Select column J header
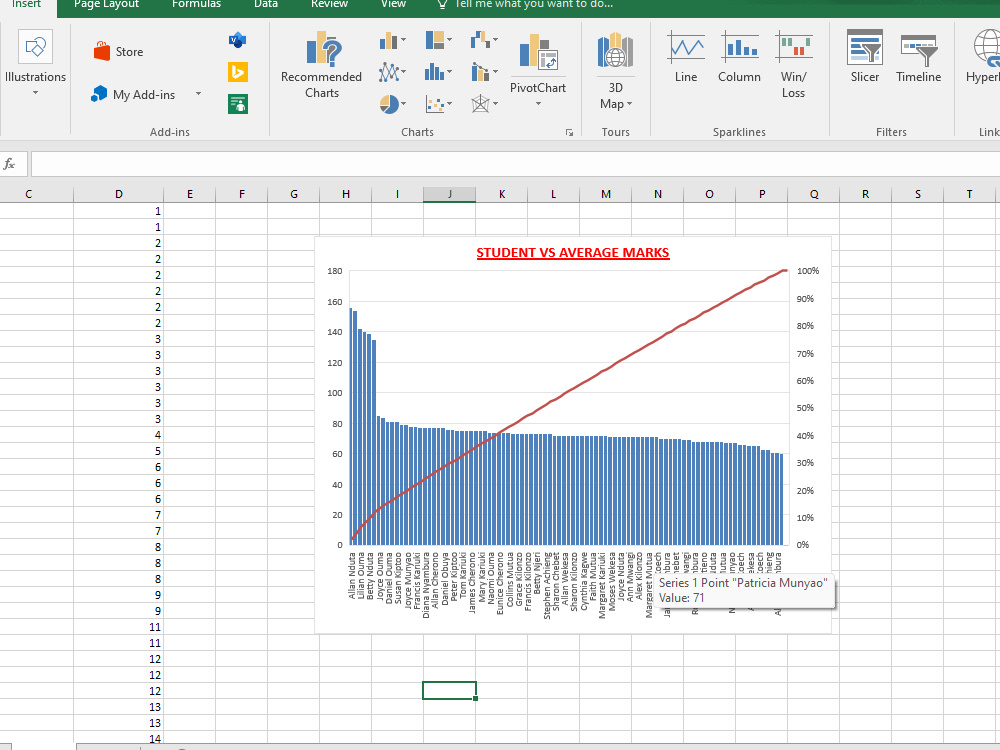Screen dimensions: 1000x750 click(x=450, y=194)
